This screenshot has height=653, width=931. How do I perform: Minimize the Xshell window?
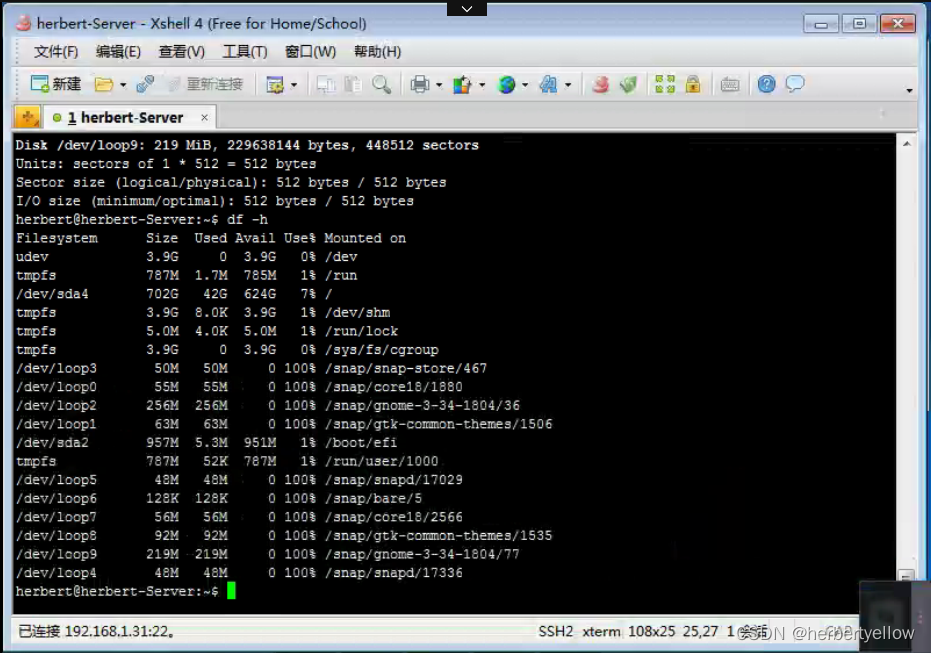click(821, 24)
